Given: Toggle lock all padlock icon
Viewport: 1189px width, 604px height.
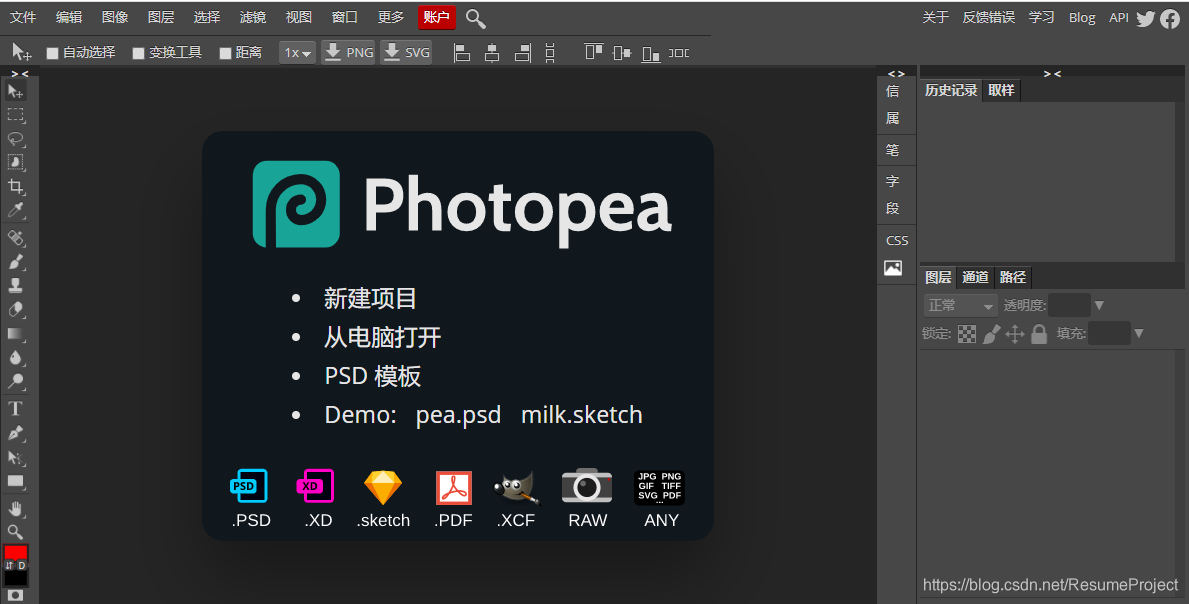Looking at the screenshot, I should (x=1039, y=334).
